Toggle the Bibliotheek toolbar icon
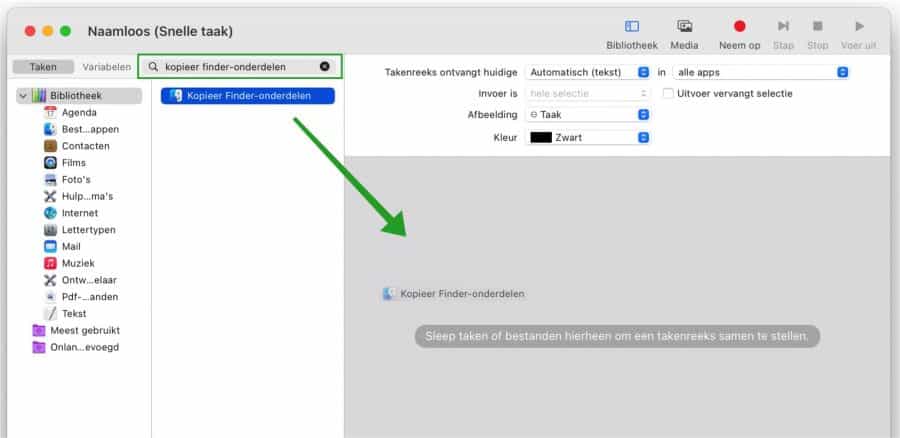Screen dimensions: 900x438 click(631, 26)
